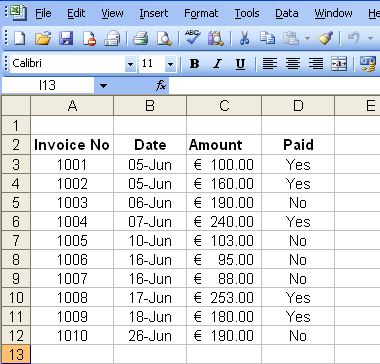Image resolution: width=380 pixels, height=364 pixels.
Task: Click the Undo arrow icon
Action: click(353, 39)
